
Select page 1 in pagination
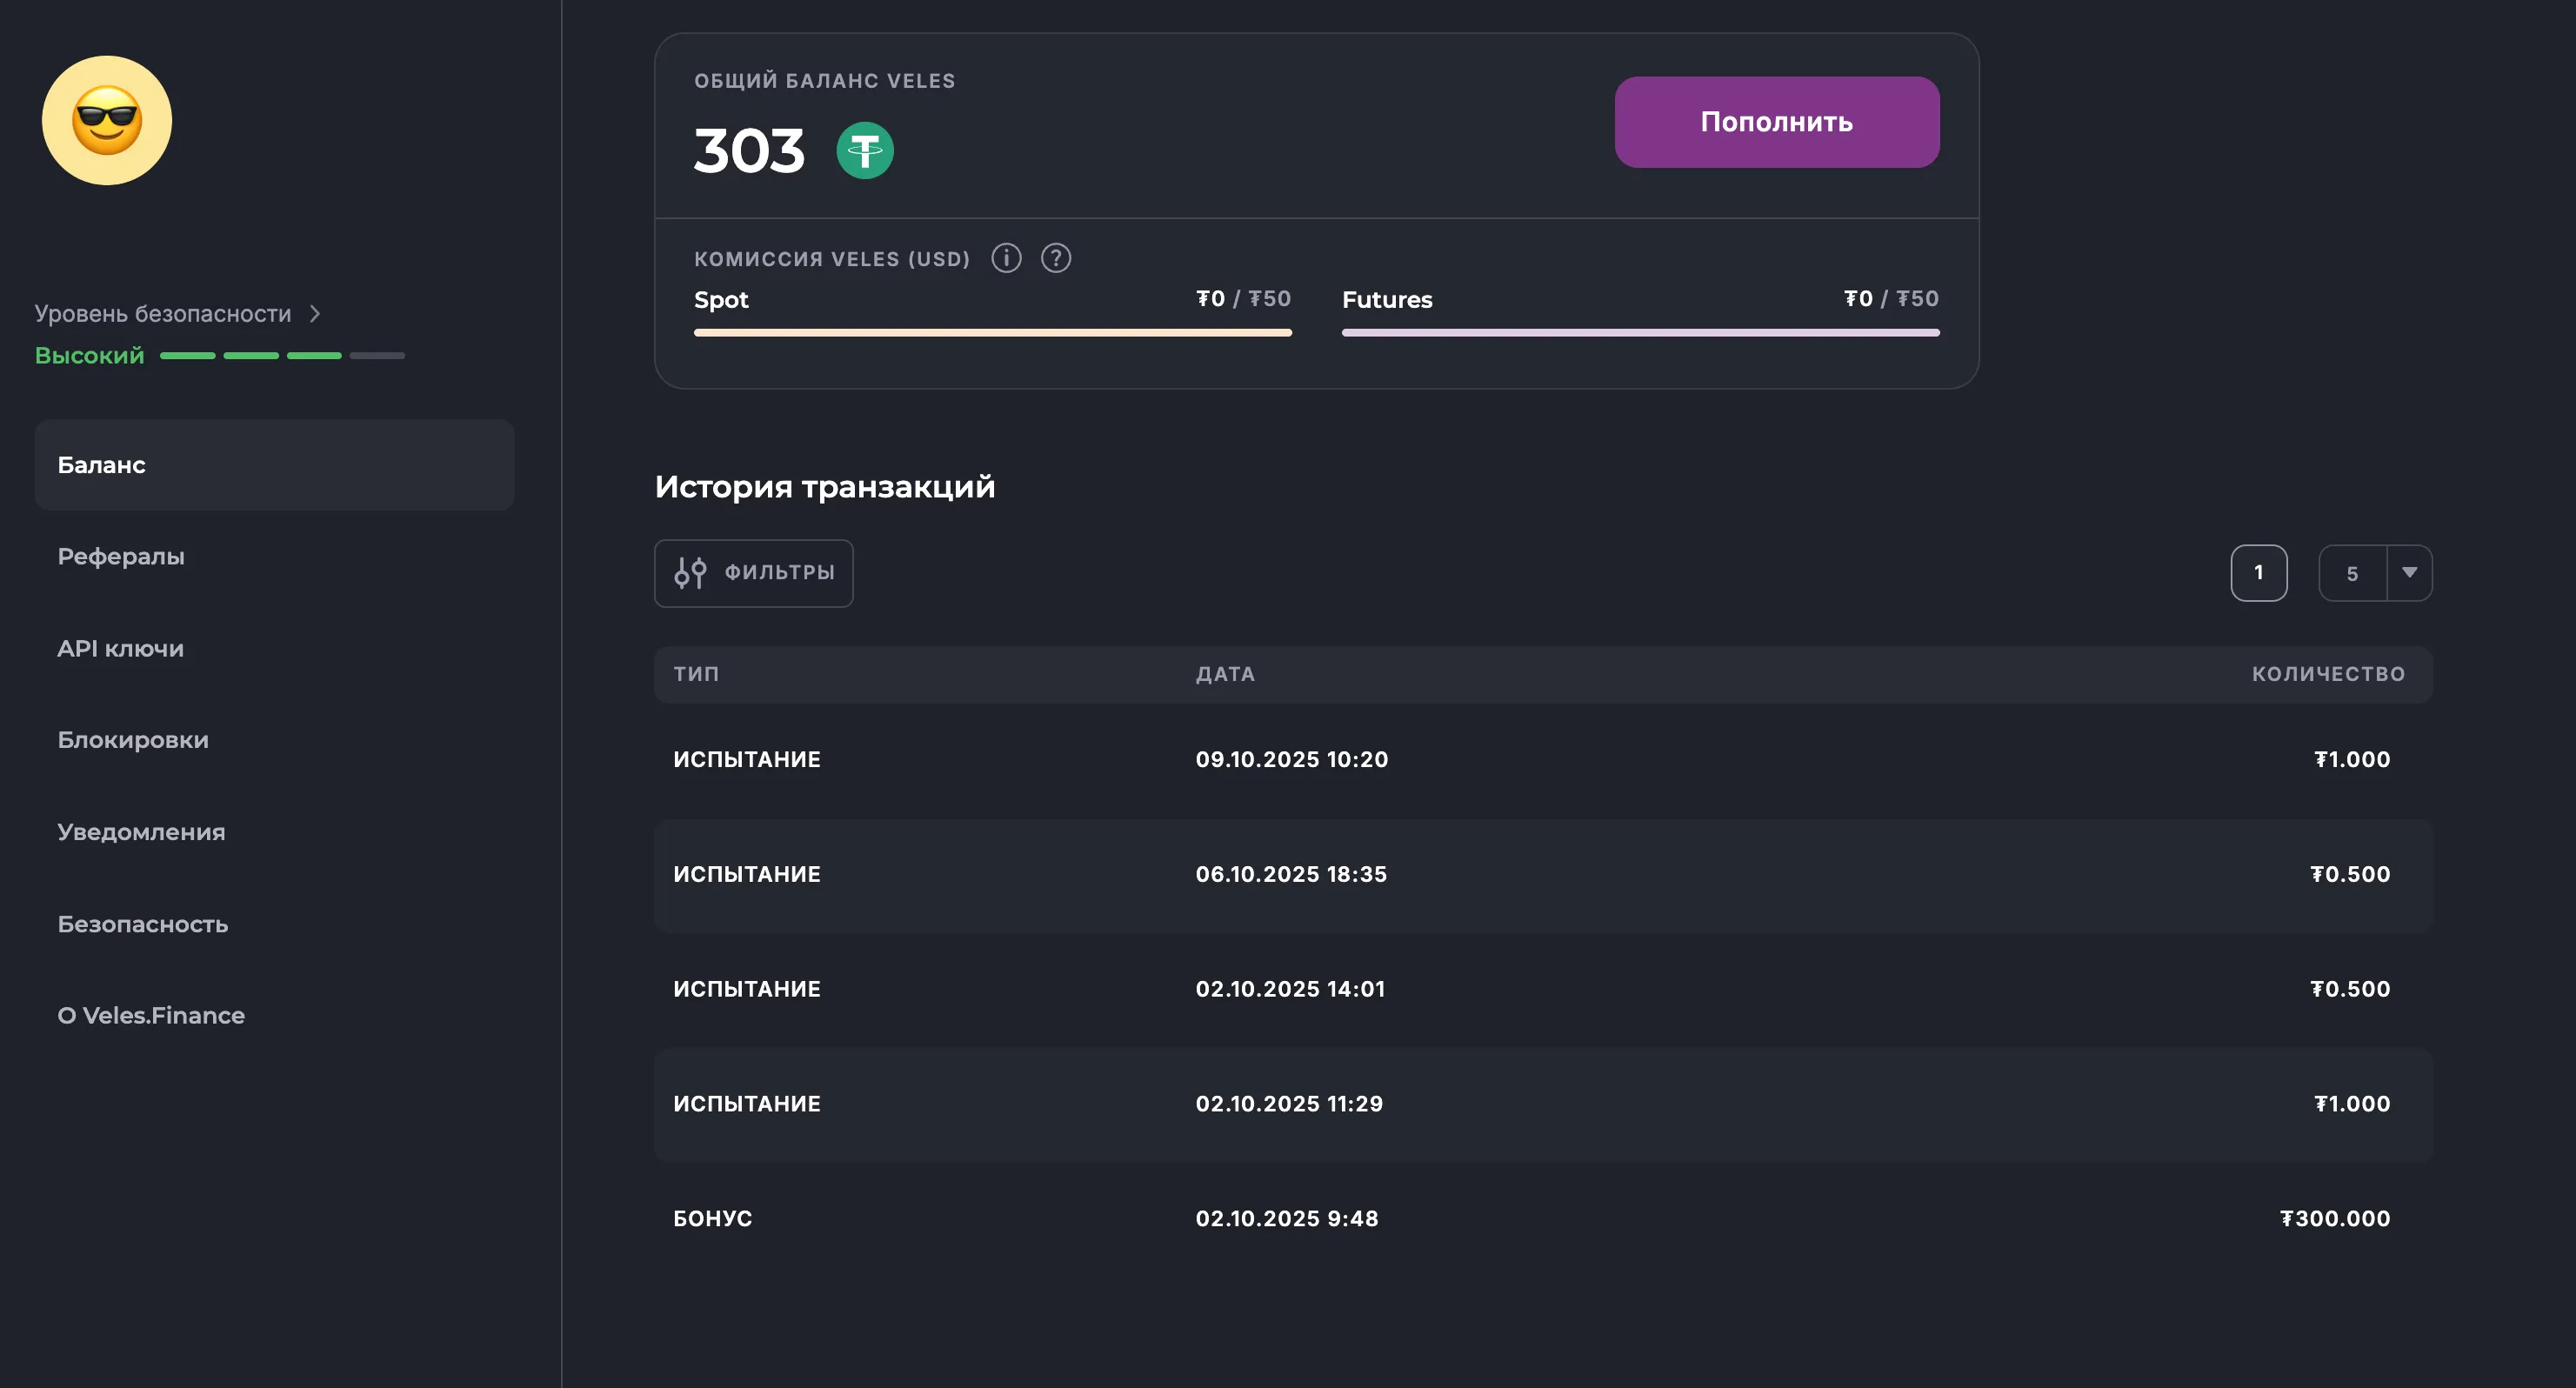click(x=2258, y=573)
